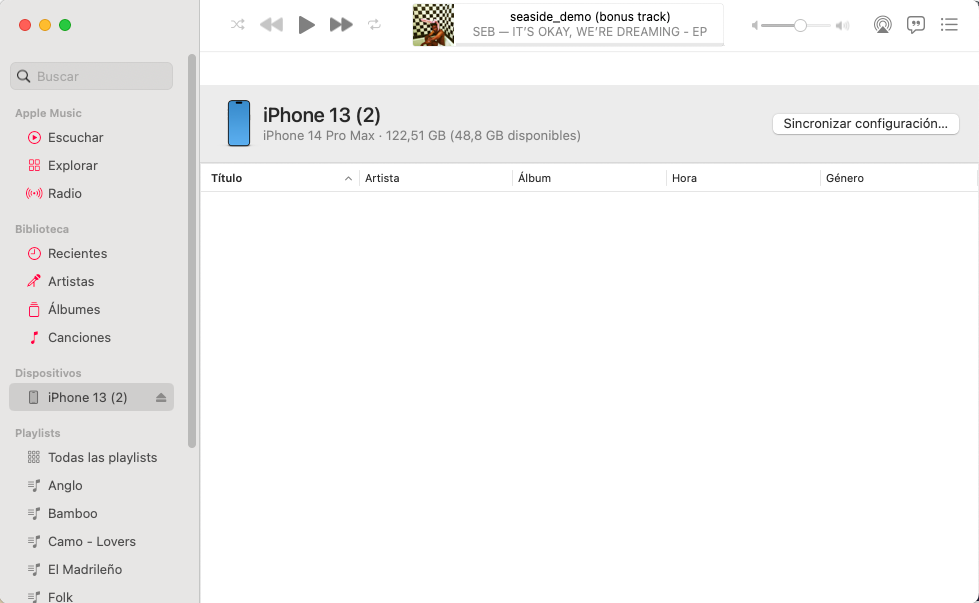
Task: Show Recientes in library
Action: tap(91, 253)
